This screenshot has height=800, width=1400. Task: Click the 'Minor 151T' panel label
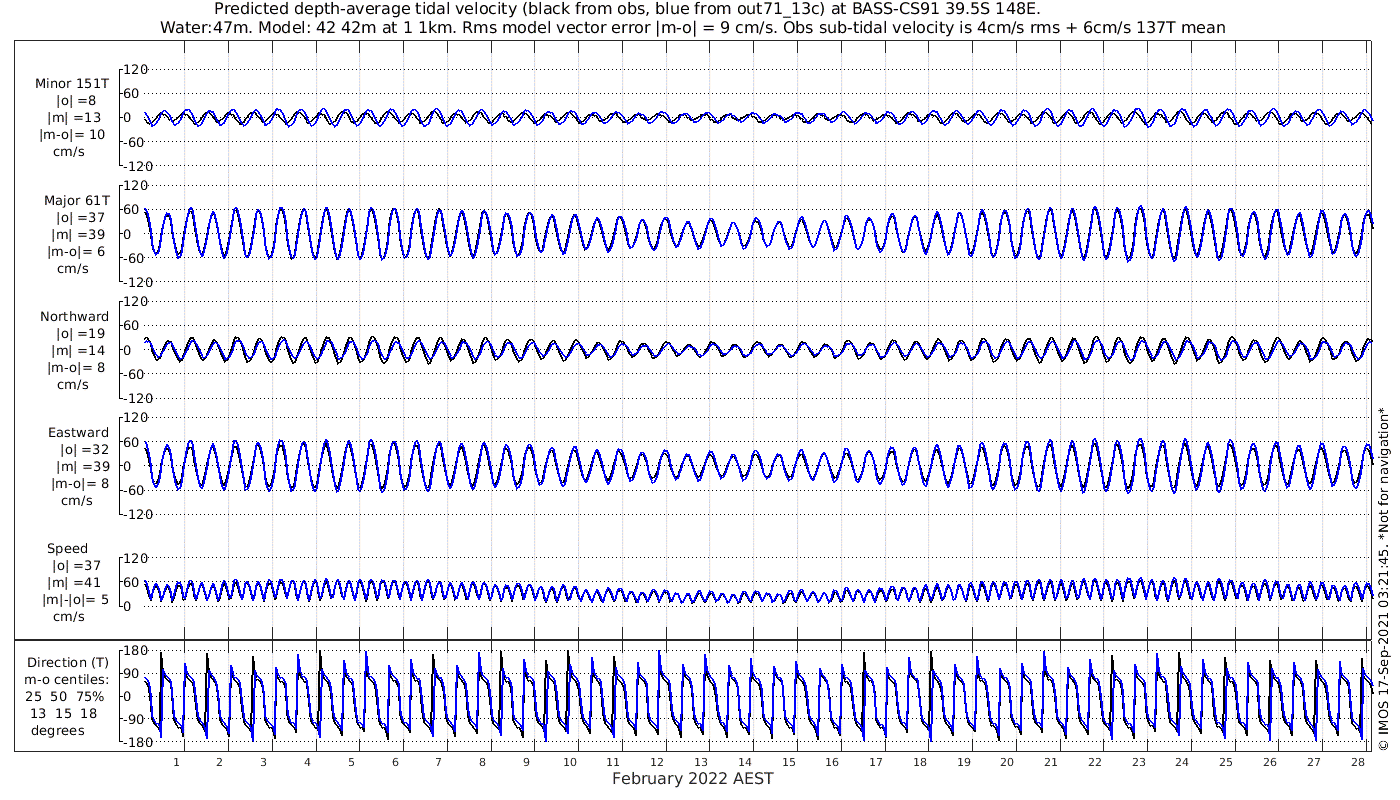coord(72,84)
